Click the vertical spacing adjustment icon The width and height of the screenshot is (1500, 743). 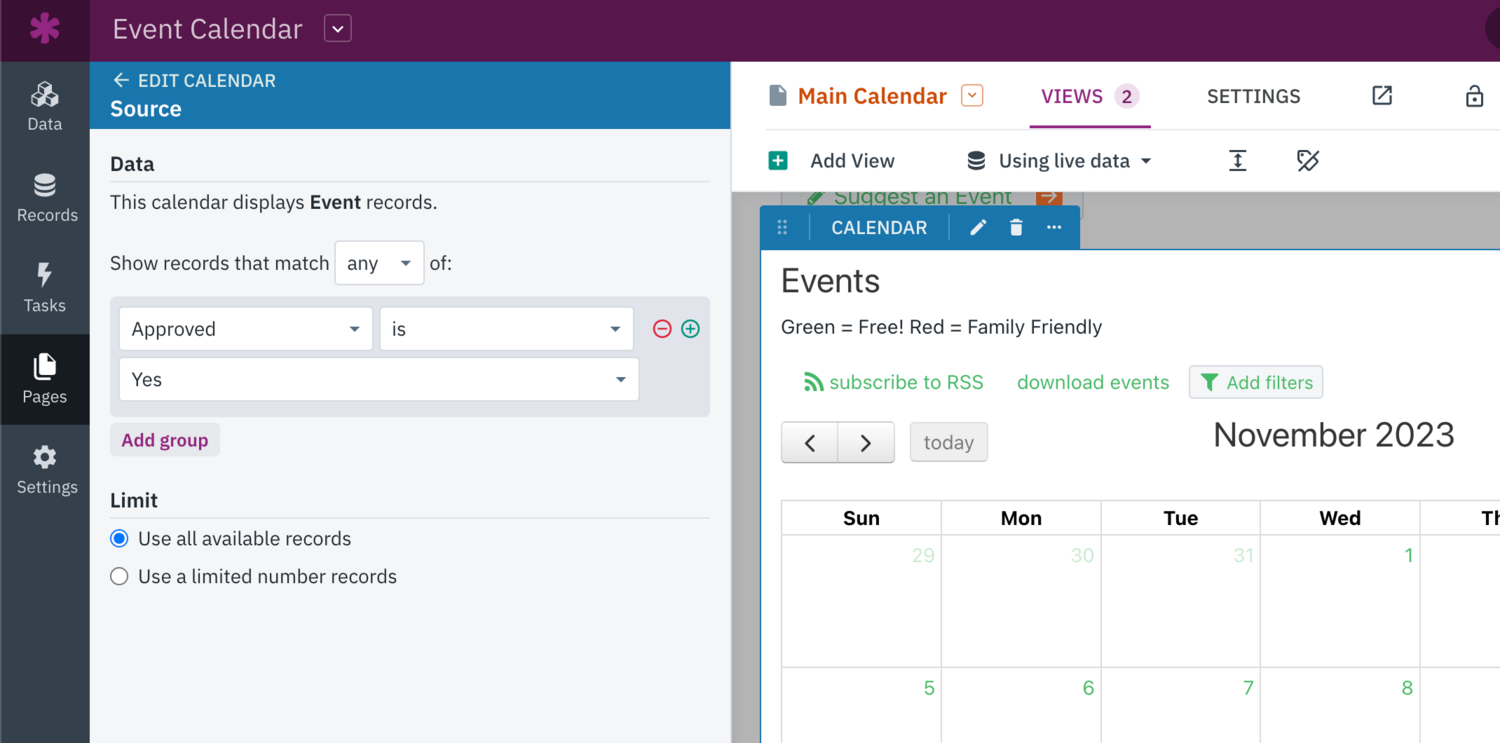click(1237, 160)
